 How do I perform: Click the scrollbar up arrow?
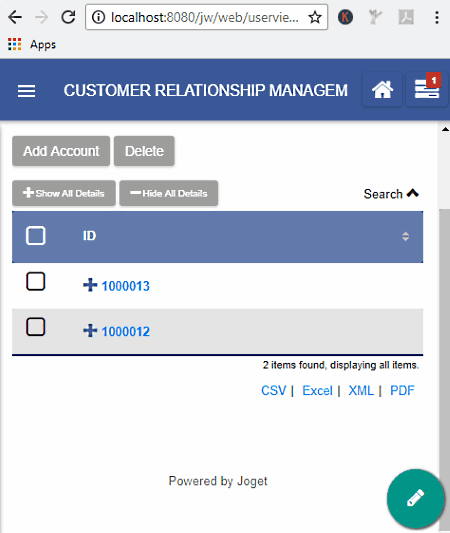click(x=445, y=129)
